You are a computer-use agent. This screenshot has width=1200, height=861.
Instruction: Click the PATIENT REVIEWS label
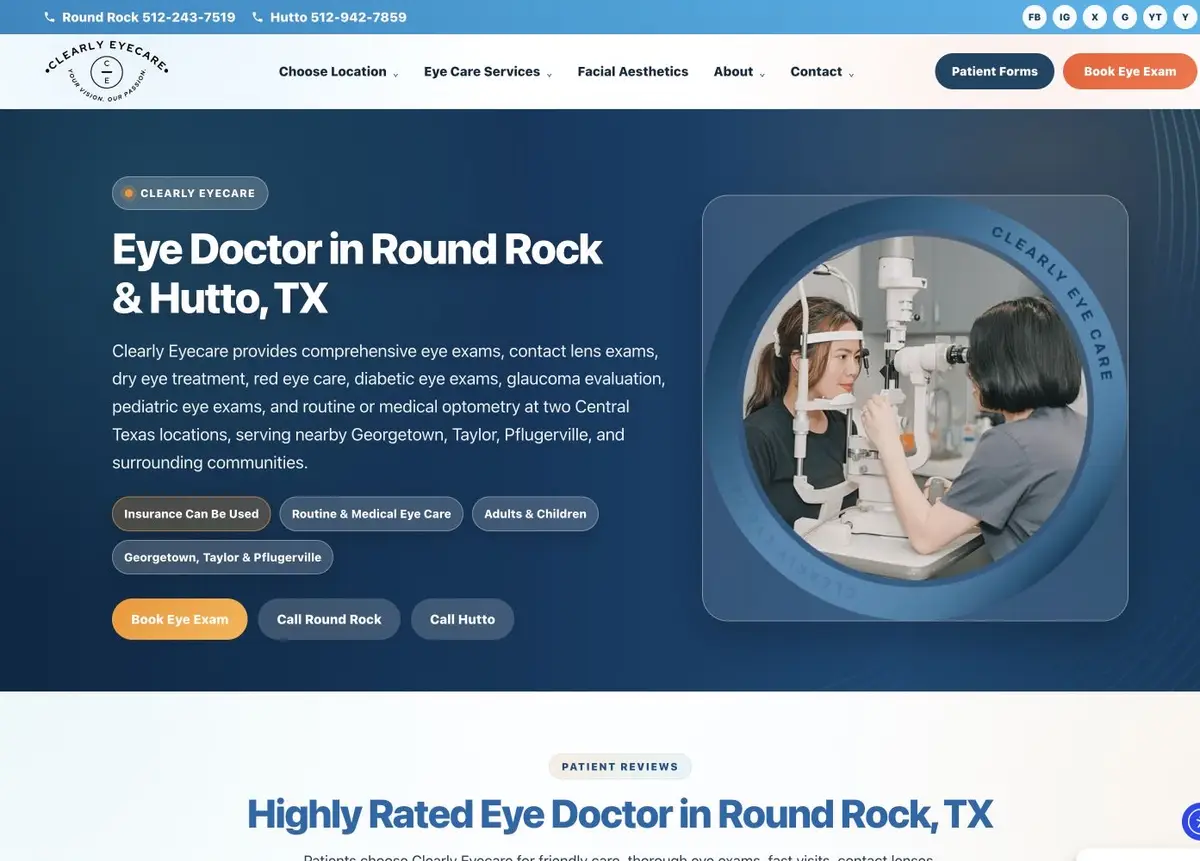[620, 767]
